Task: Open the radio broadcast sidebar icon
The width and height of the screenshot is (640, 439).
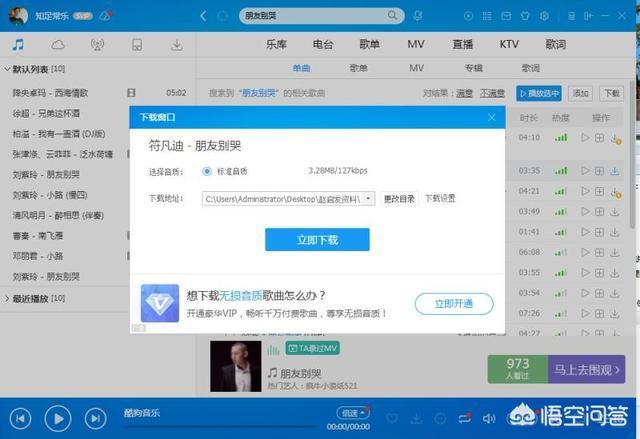Action: click(x=97, y=44)
